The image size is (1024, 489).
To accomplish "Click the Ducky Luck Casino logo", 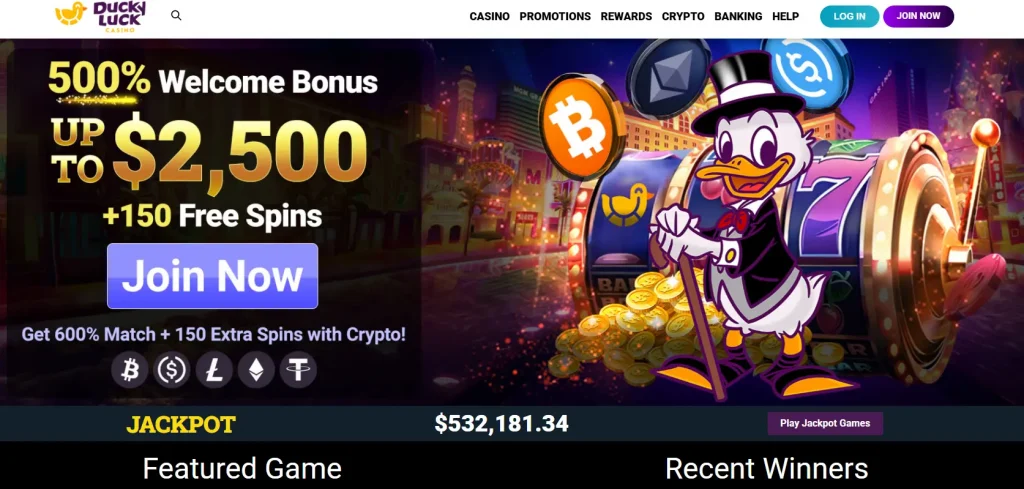I will point(101,16).
